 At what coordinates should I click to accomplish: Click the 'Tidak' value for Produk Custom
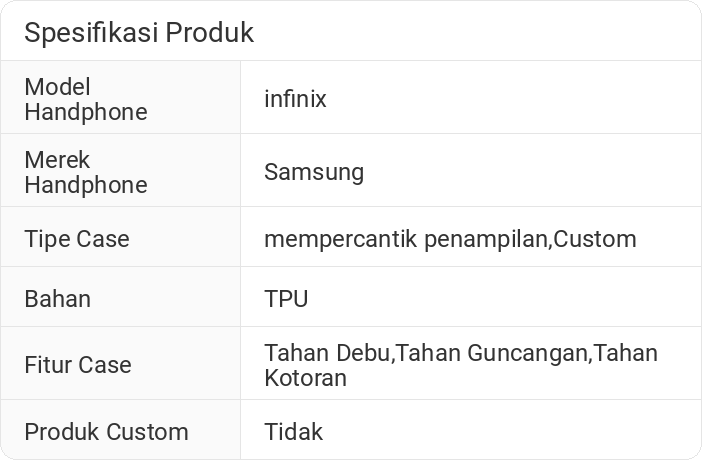click(294, 432)
